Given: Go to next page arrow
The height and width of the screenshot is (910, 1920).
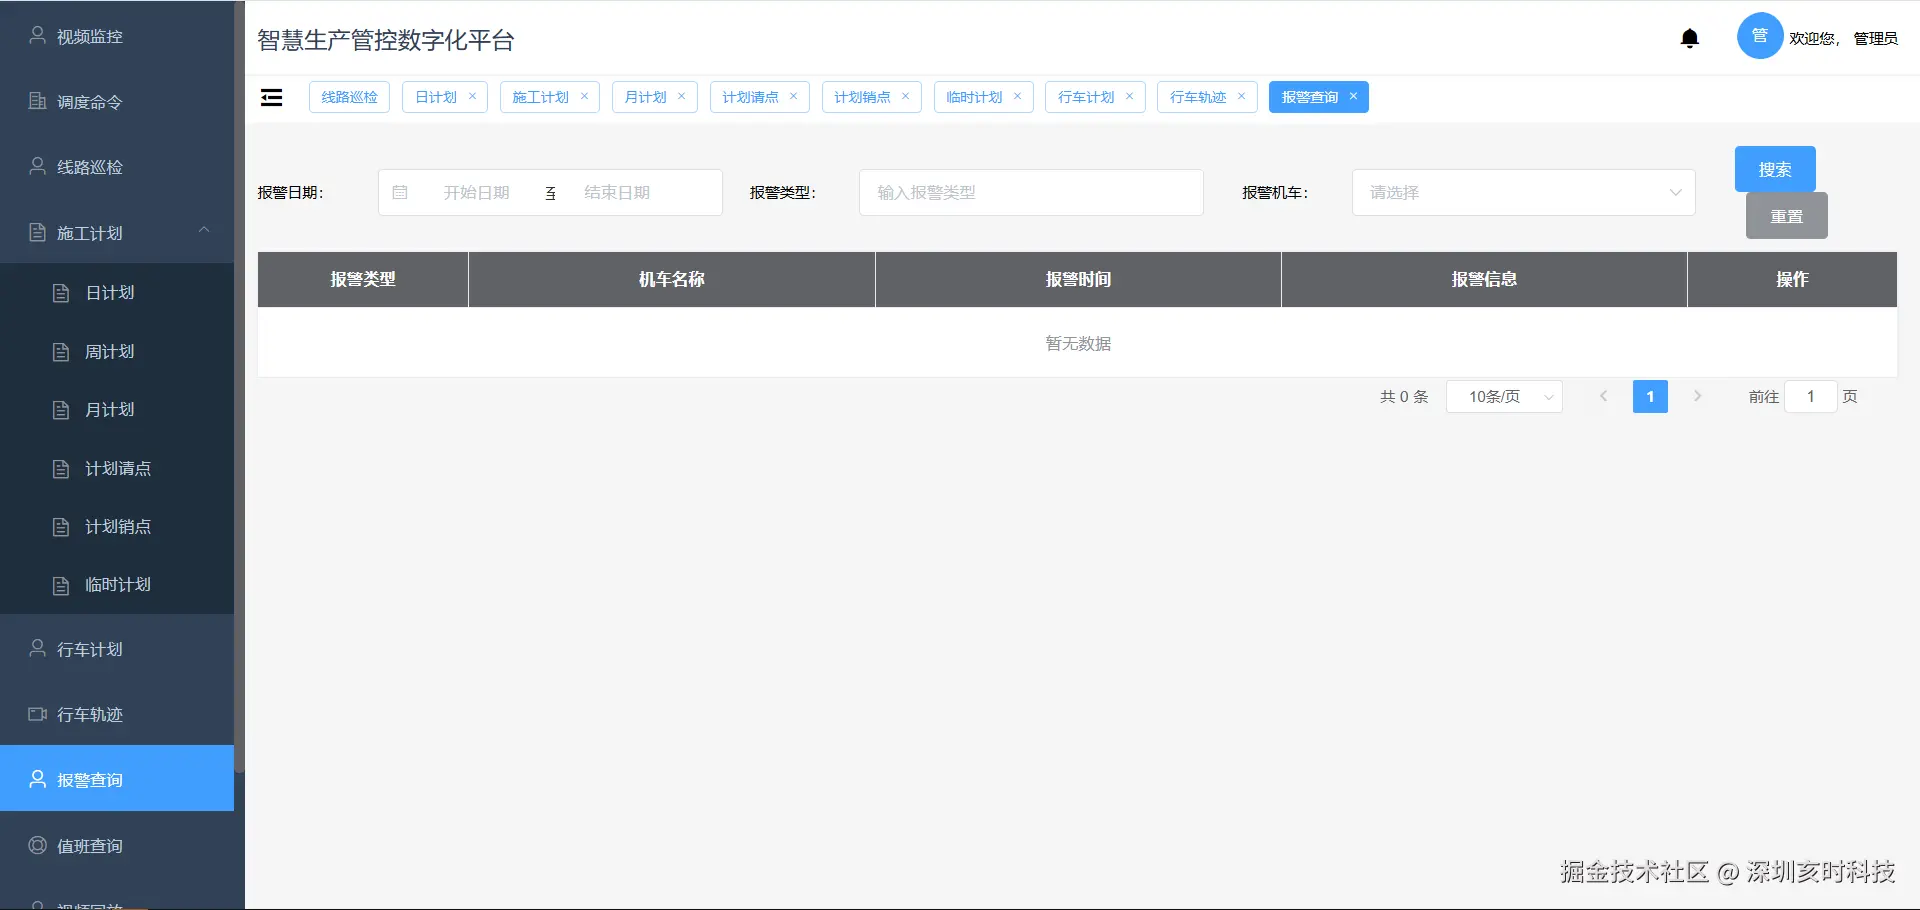Looking at the screenshot, I should (1698, 397).
